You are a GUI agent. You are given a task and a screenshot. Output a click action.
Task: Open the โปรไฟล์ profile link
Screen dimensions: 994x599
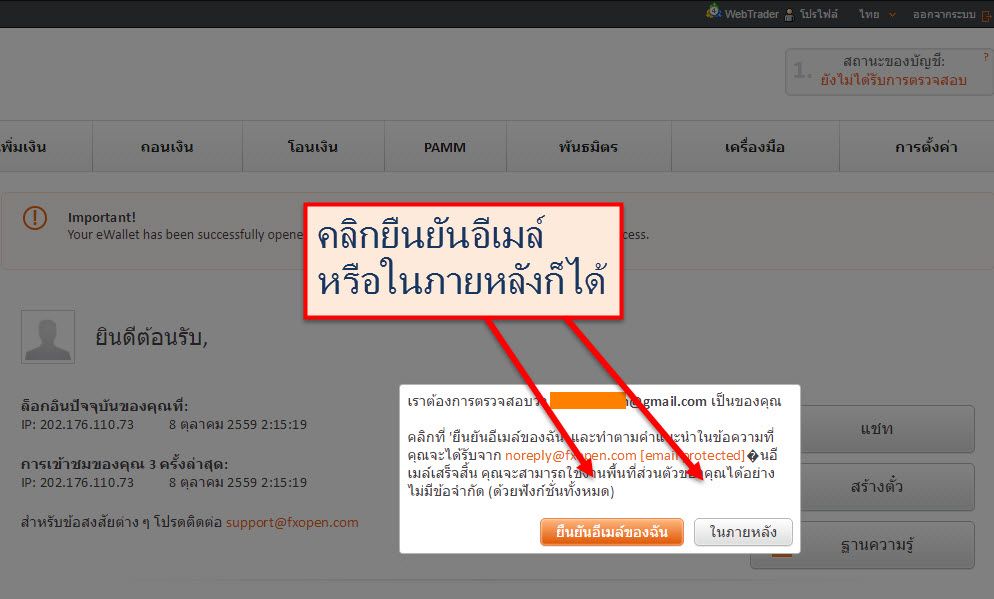(818, 14)
